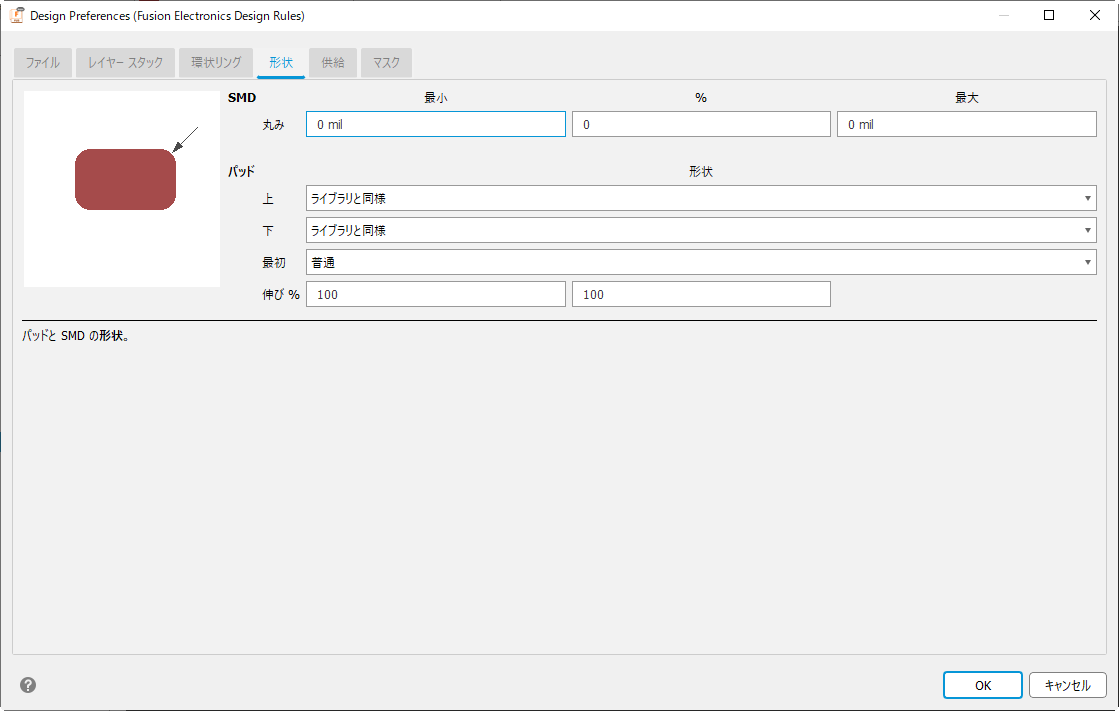Screen dimensions: 1119x711
Task: Click the 最初 row label
Action: (273, 263)
